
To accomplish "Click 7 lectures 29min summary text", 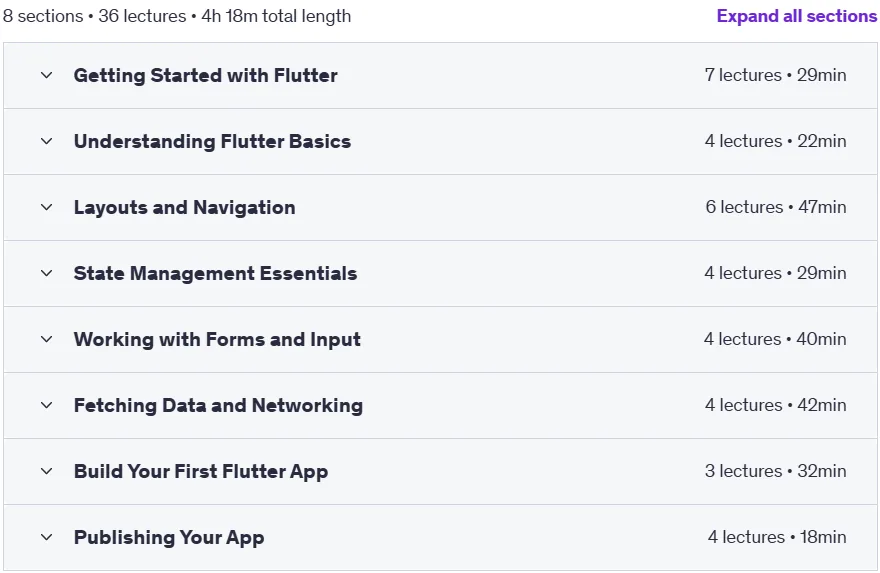I will pos(776,75).
